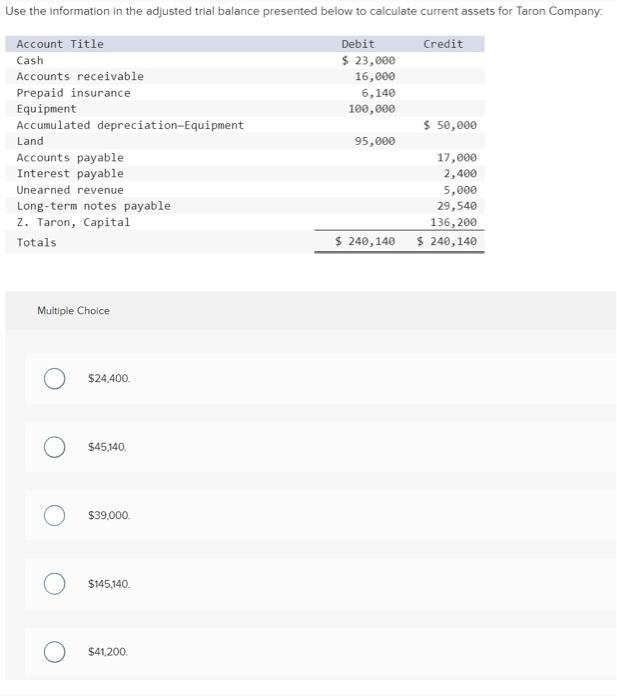Click the Long-term notes payable row label

click(93, 206)
